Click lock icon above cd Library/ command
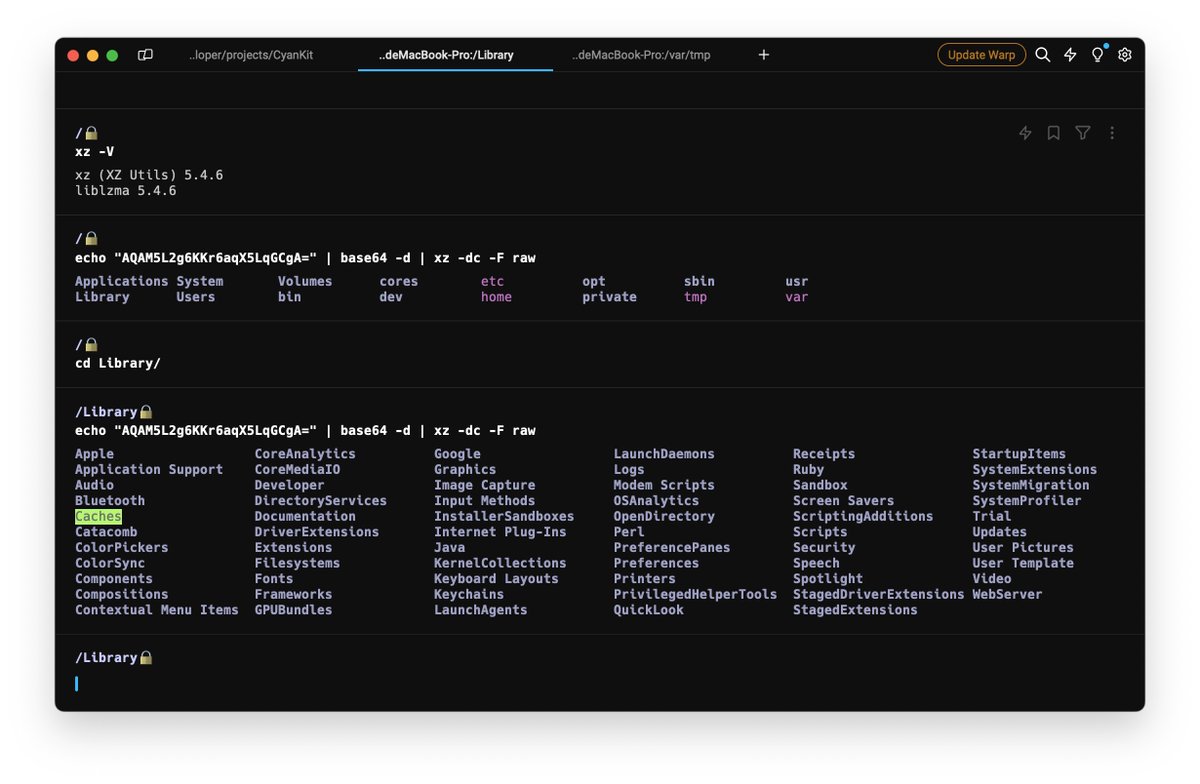This screenshot has width=1200, height=784. tap(91, 345)
